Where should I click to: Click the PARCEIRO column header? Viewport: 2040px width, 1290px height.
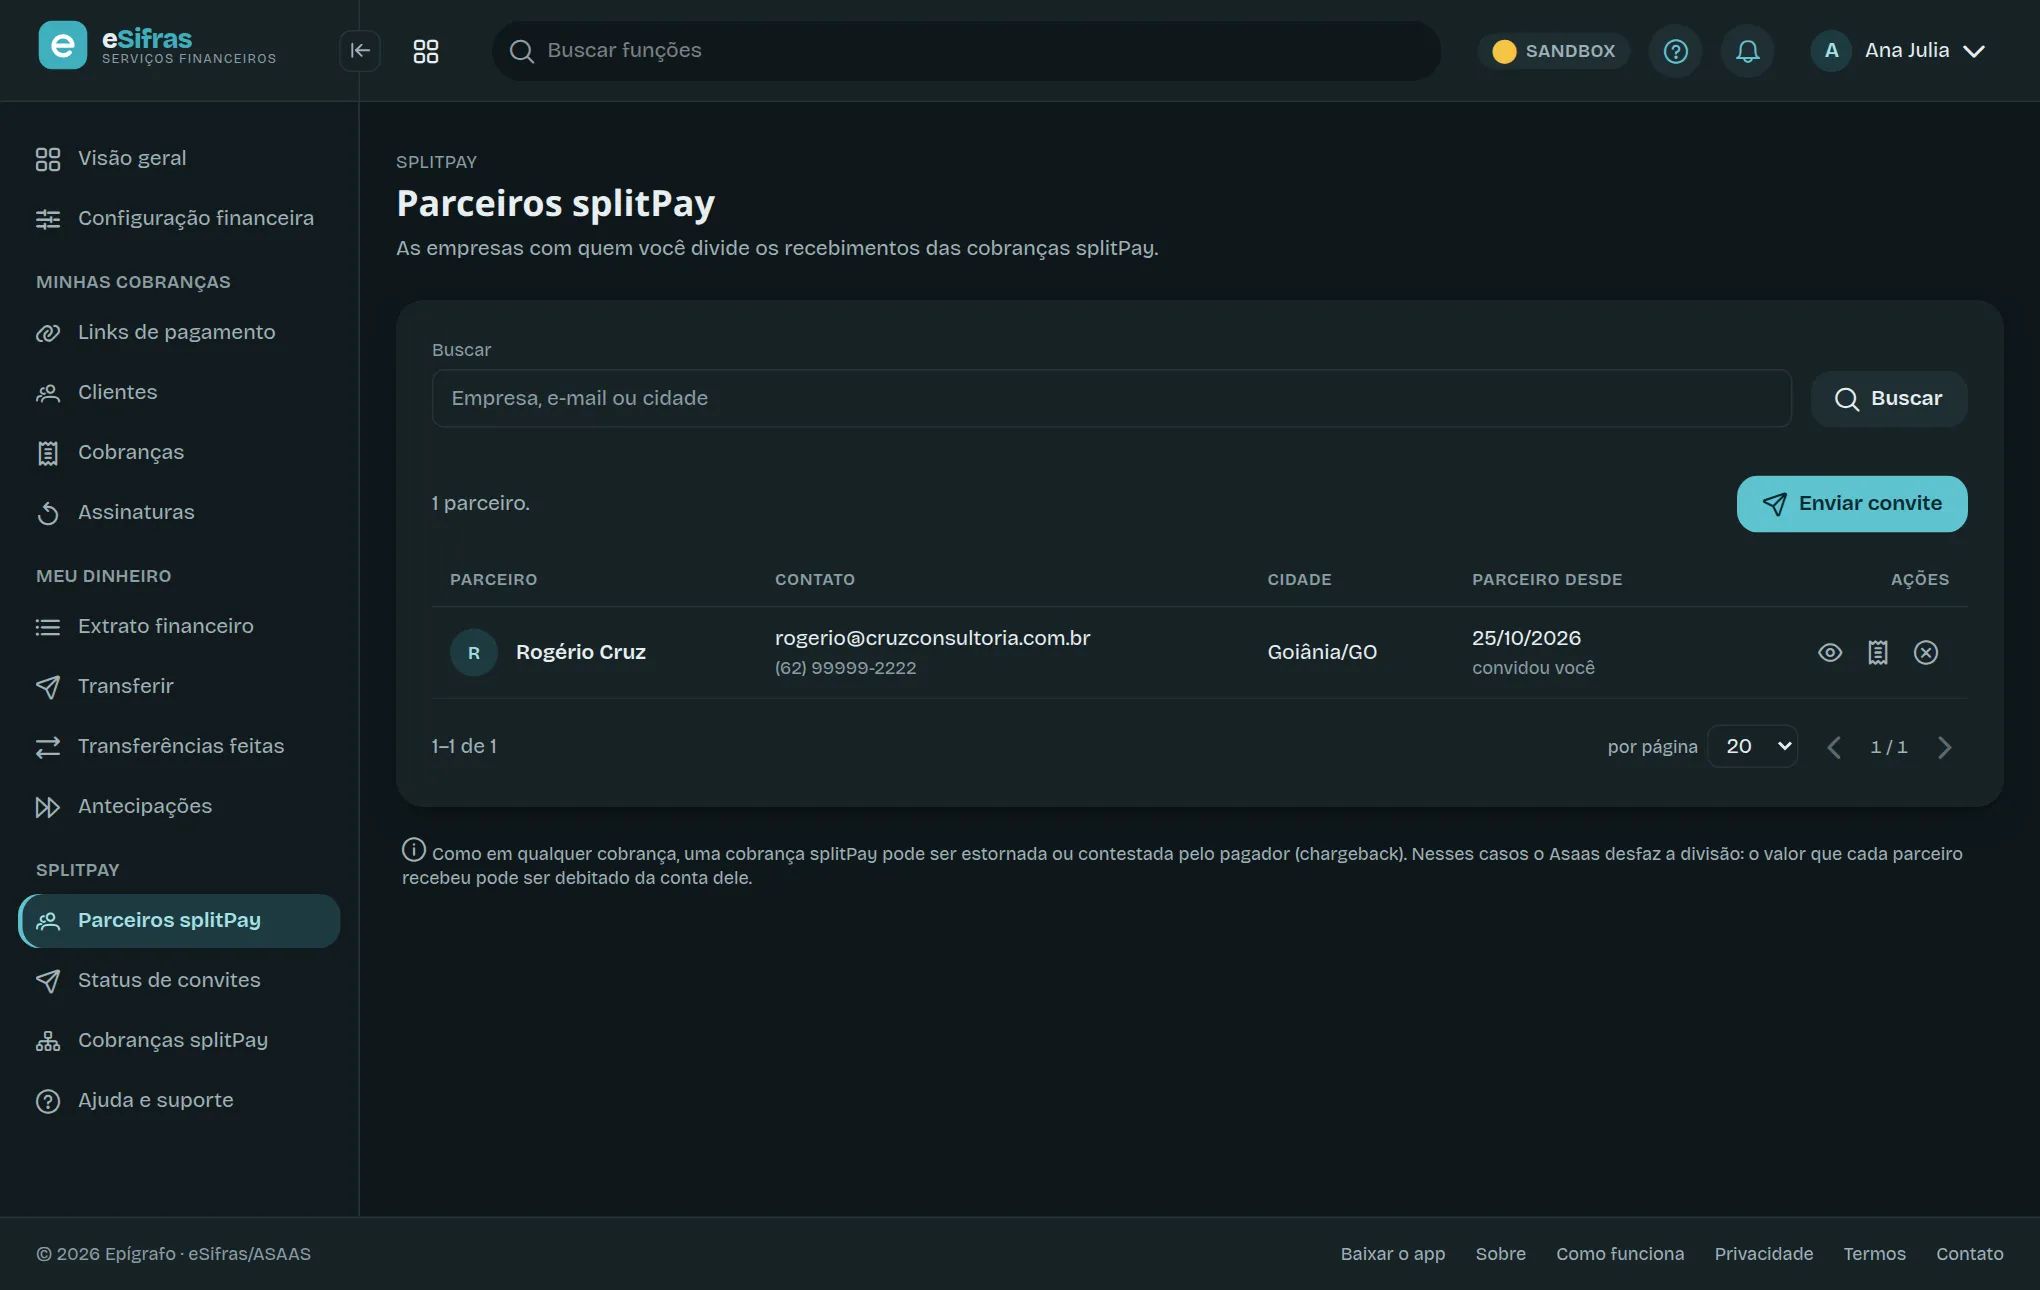(x=493, y=580)
